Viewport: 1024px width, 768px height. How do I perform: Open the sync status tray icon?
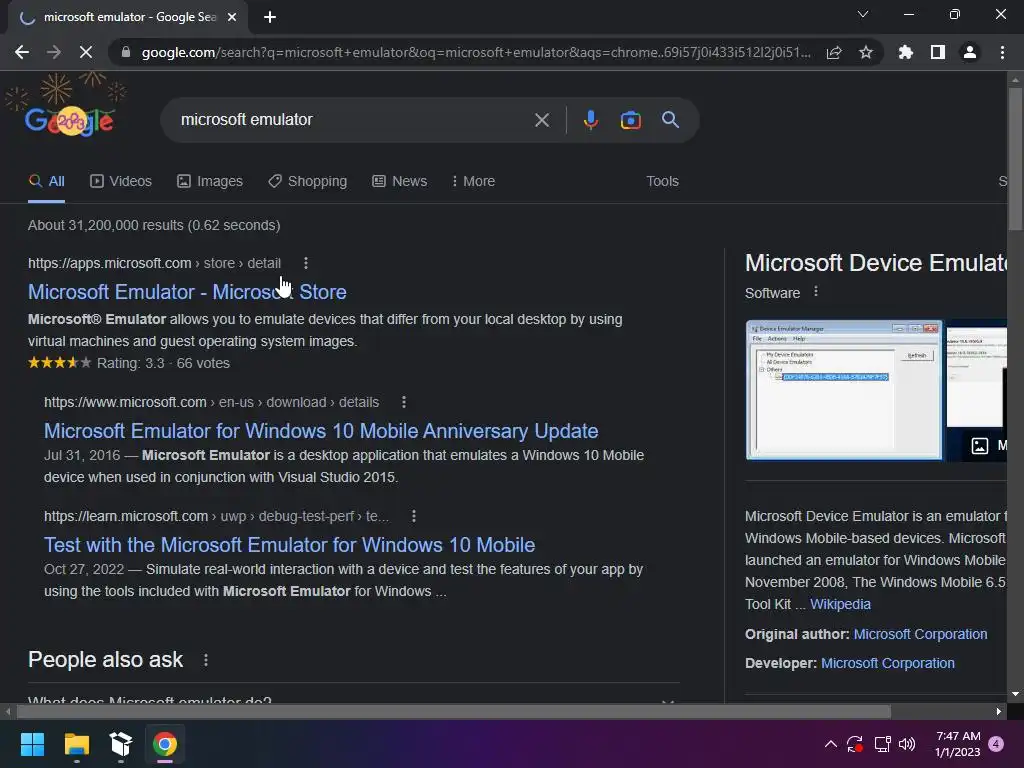point(855,744)
